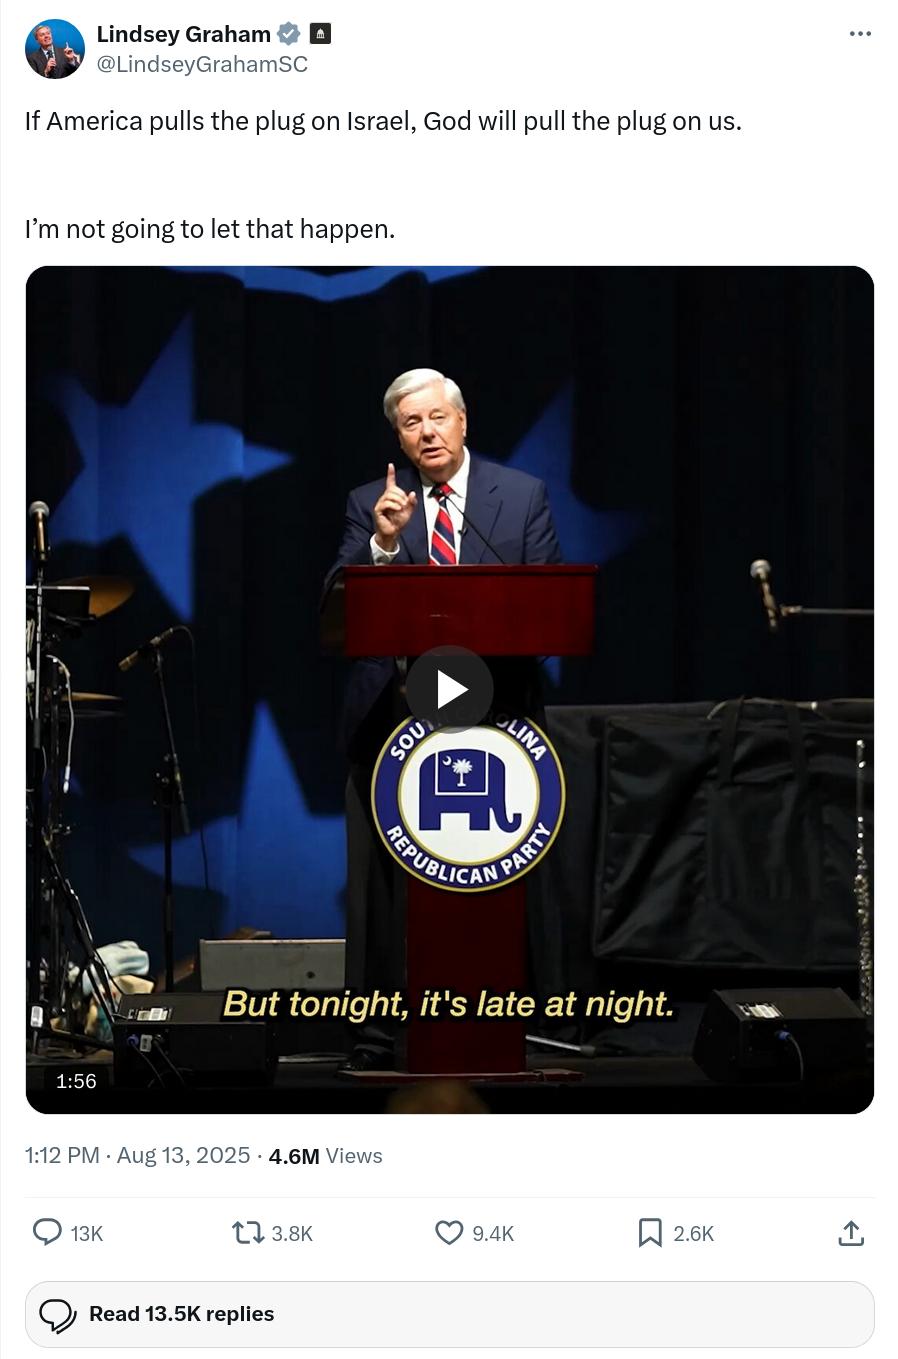898x1359 pixels.
Task: Click the 9.4K likes count
Action: (493, 1234)
